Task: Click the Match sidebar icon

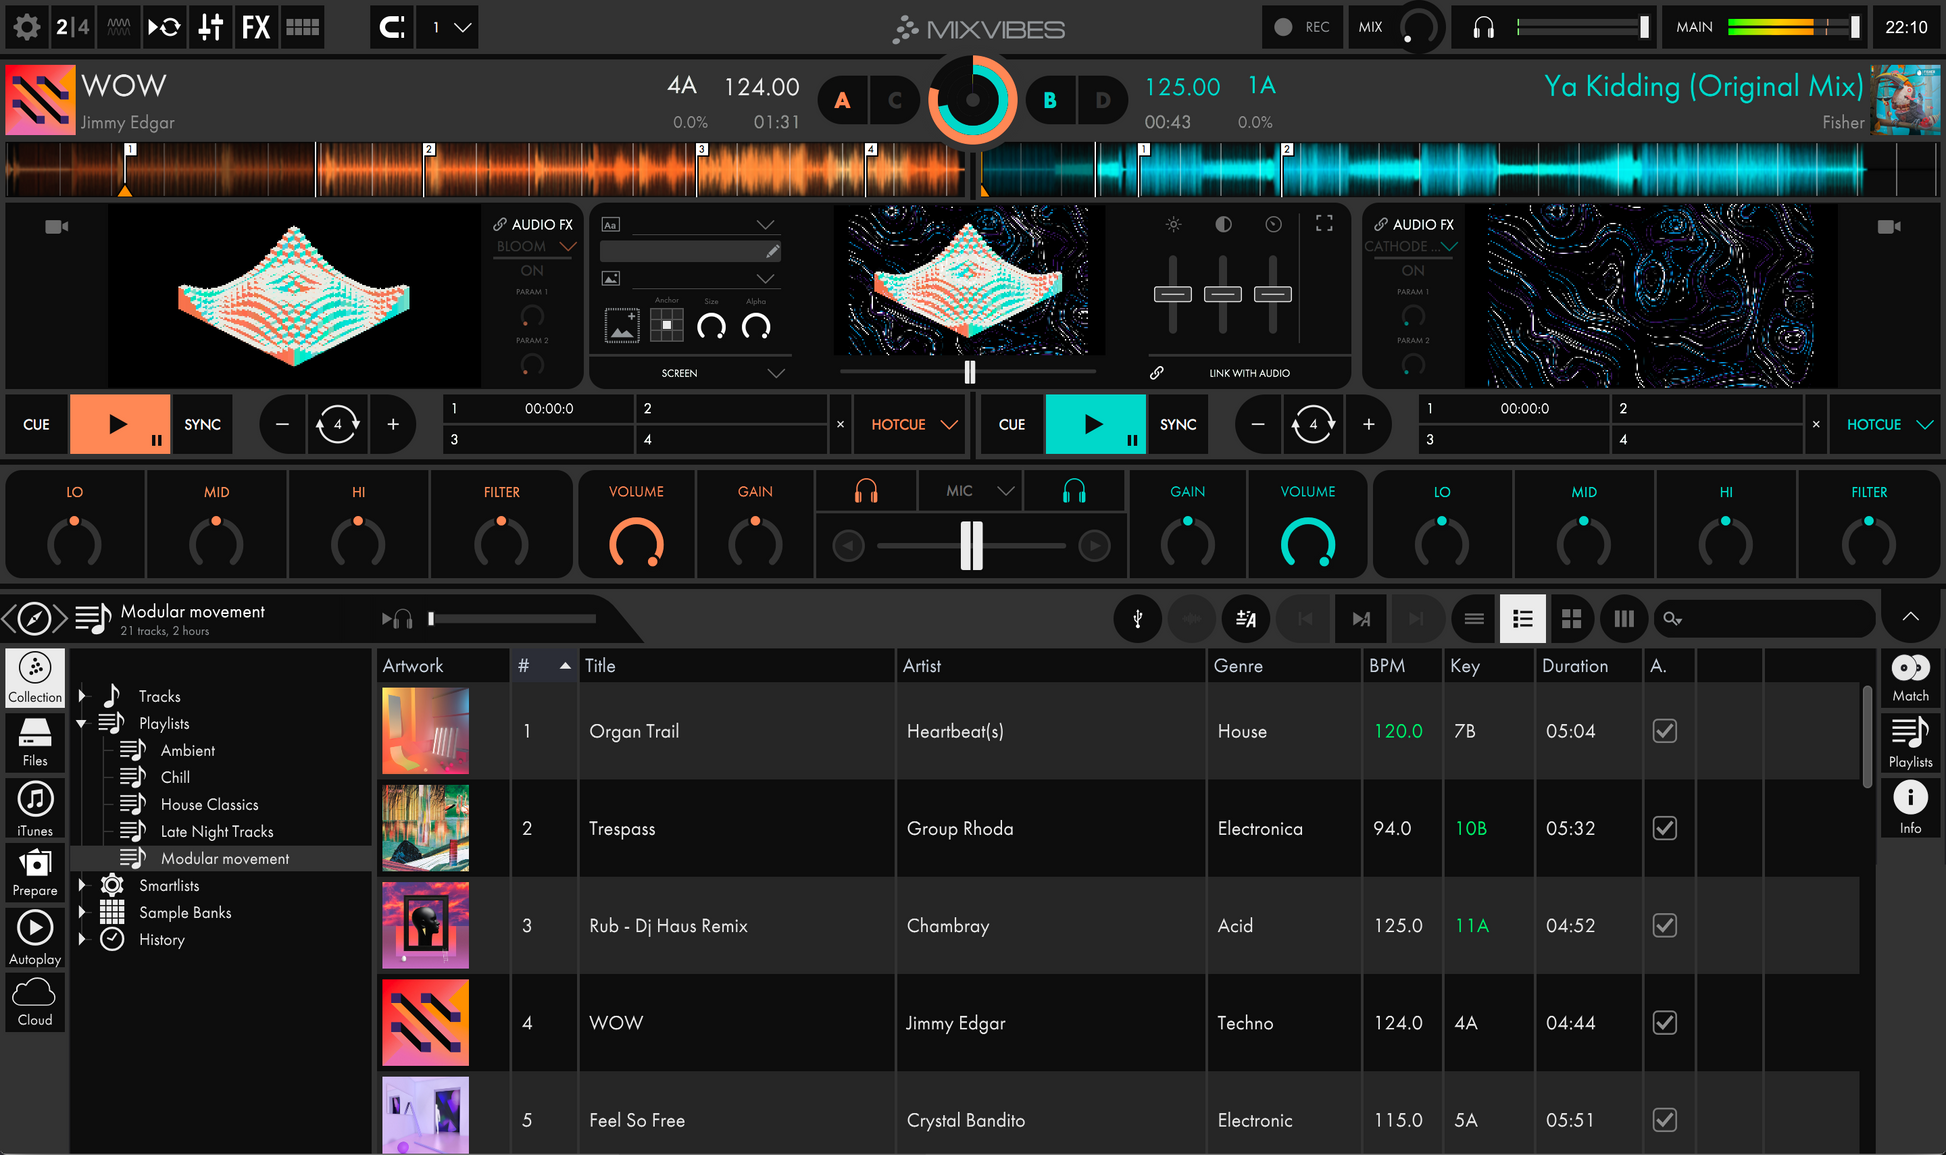Action: coord(1909,677)
